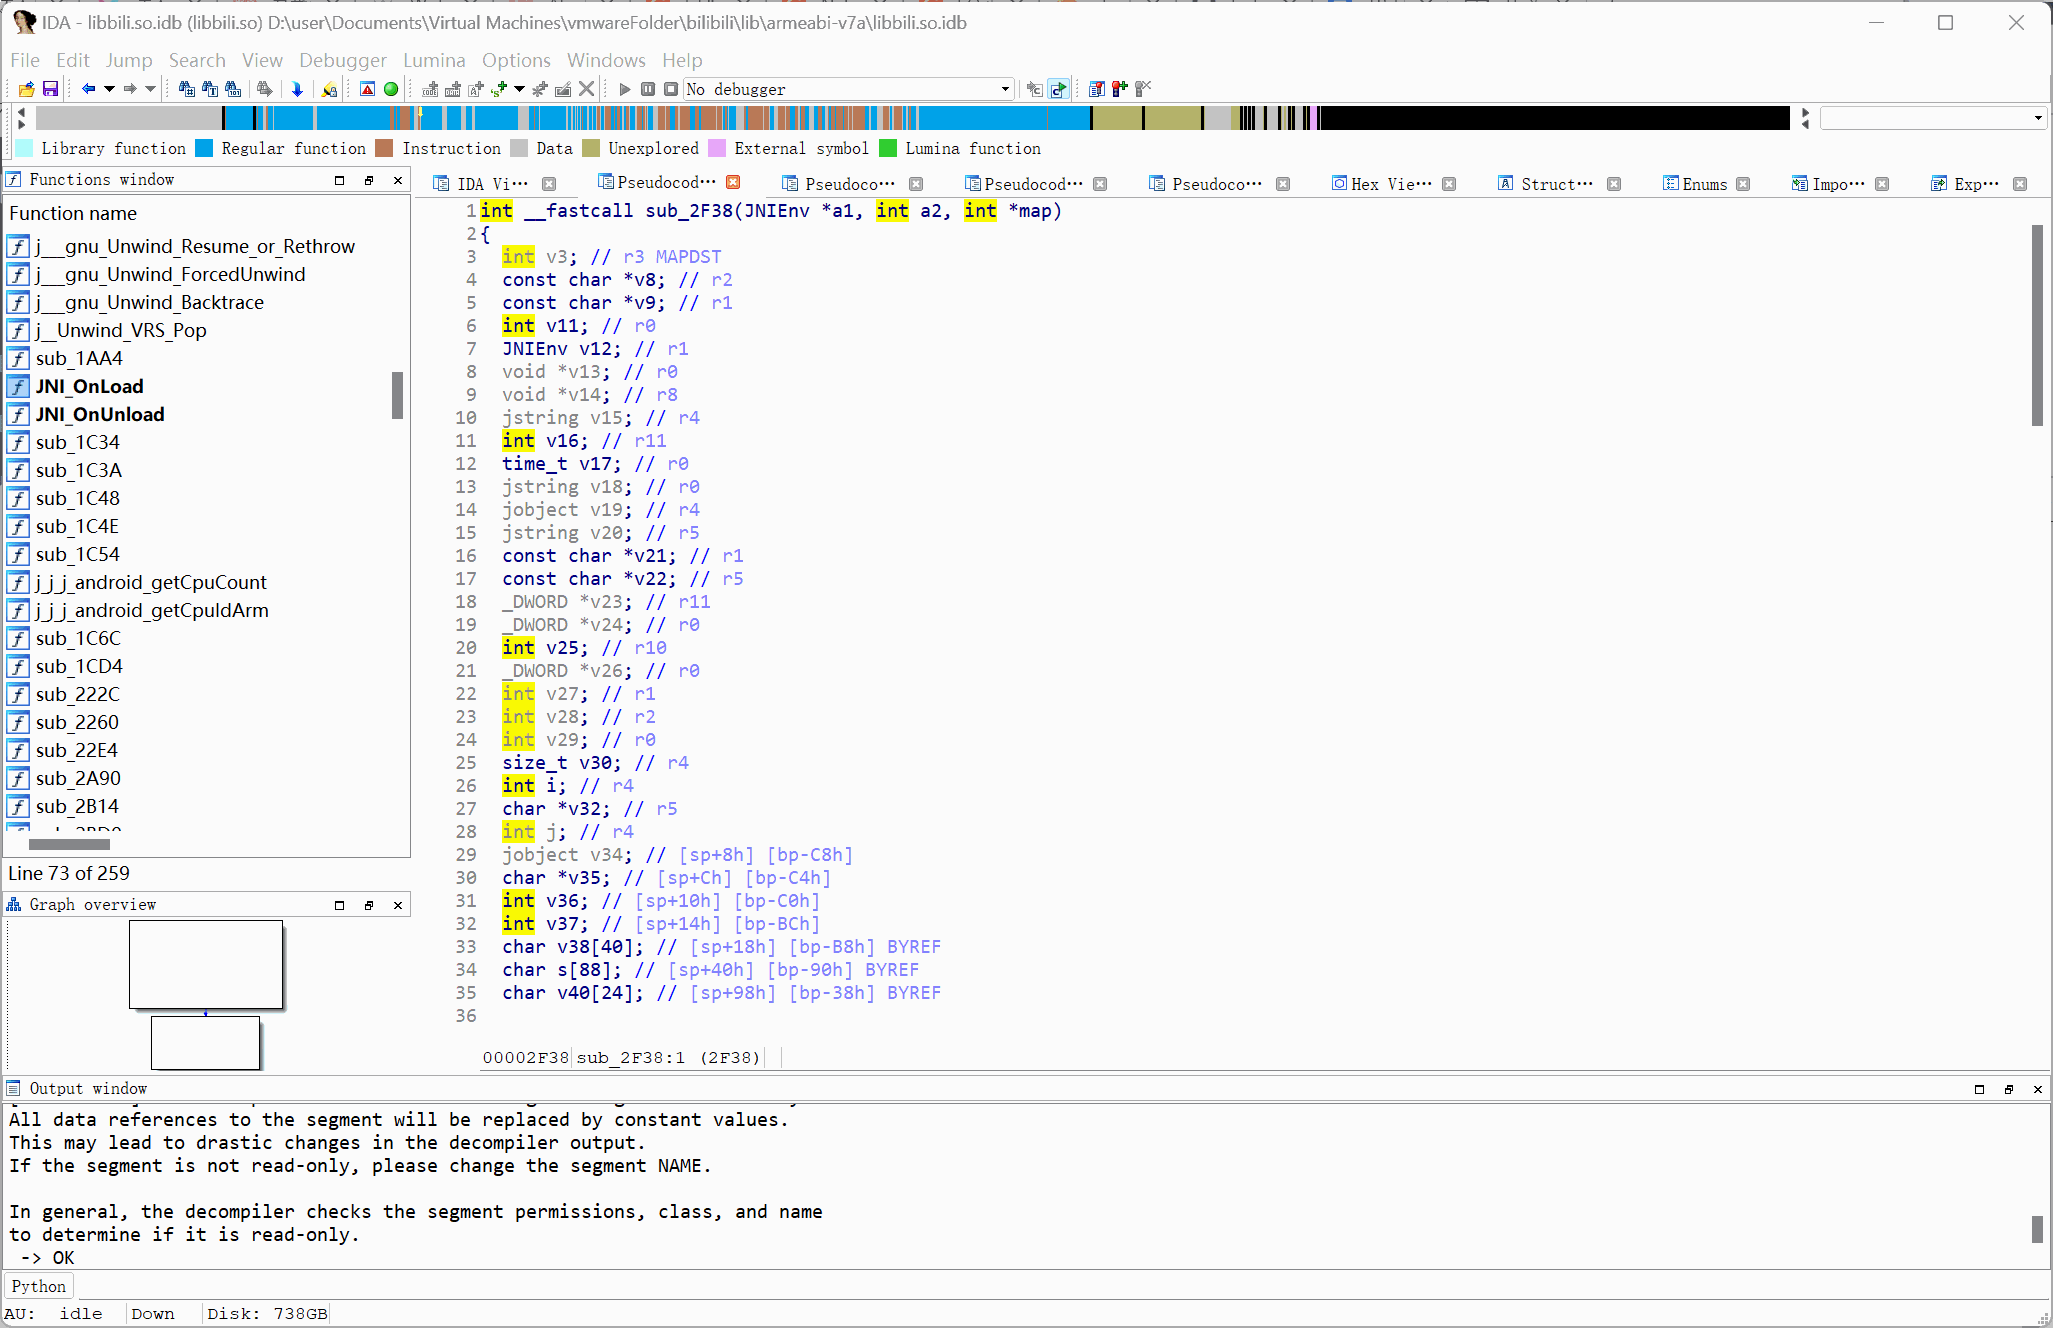Click the Start process play button
This screenshot has height=1328, width=2053.
point(625,89)
